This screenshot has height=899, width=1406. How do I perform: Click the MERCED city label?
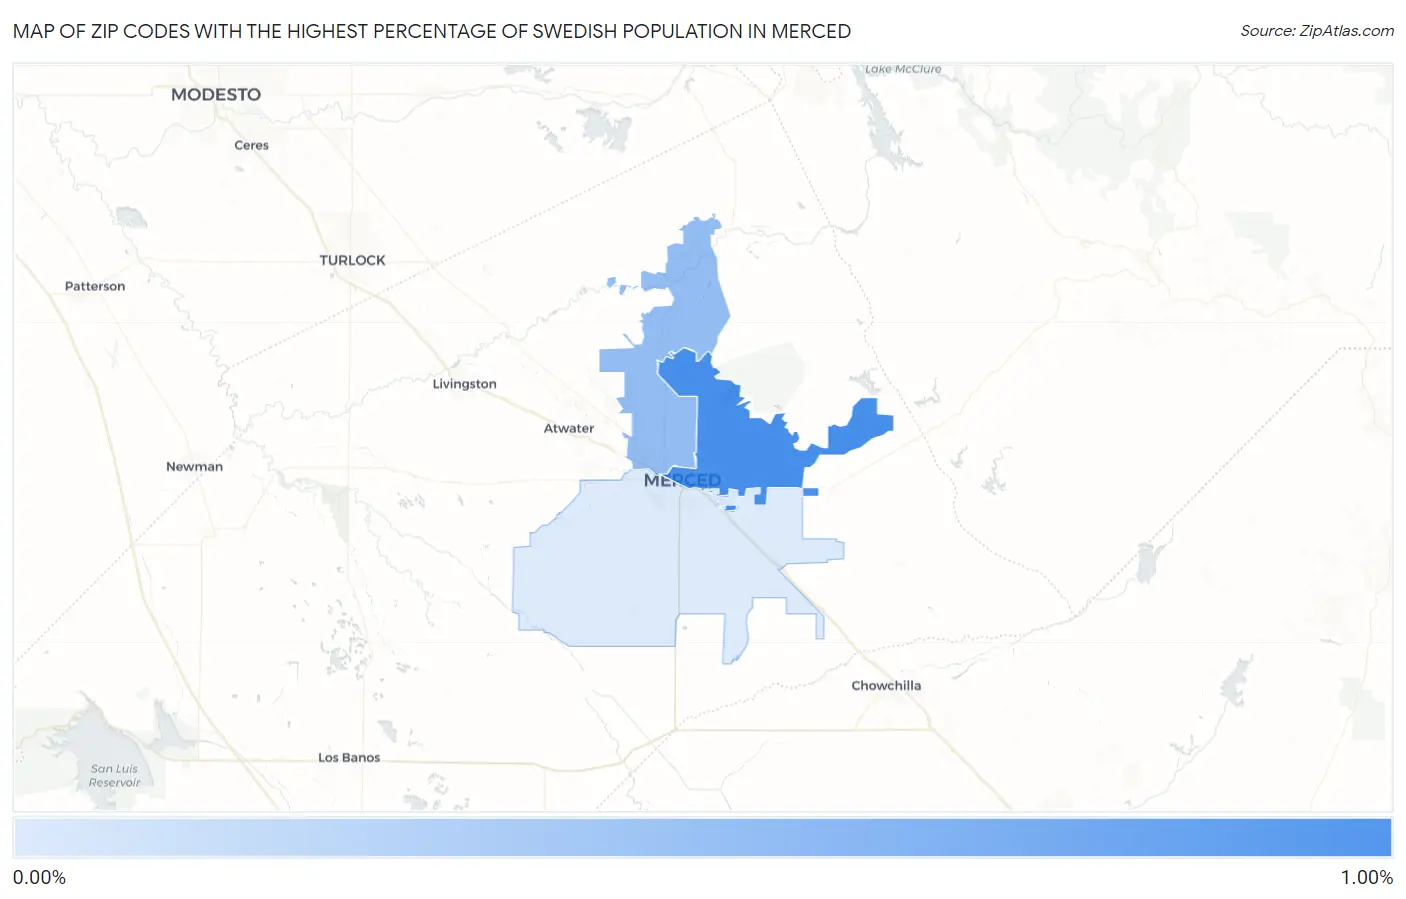(682, 480)
